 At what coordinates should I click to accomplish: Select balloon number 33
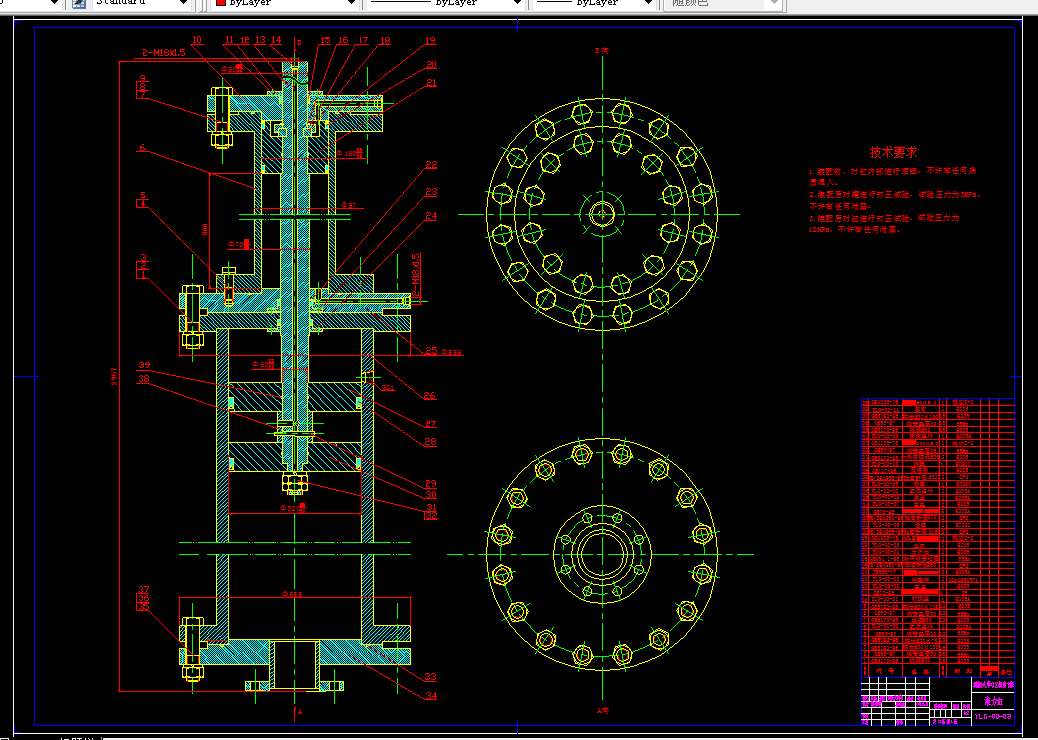click(x=431, y=676)
